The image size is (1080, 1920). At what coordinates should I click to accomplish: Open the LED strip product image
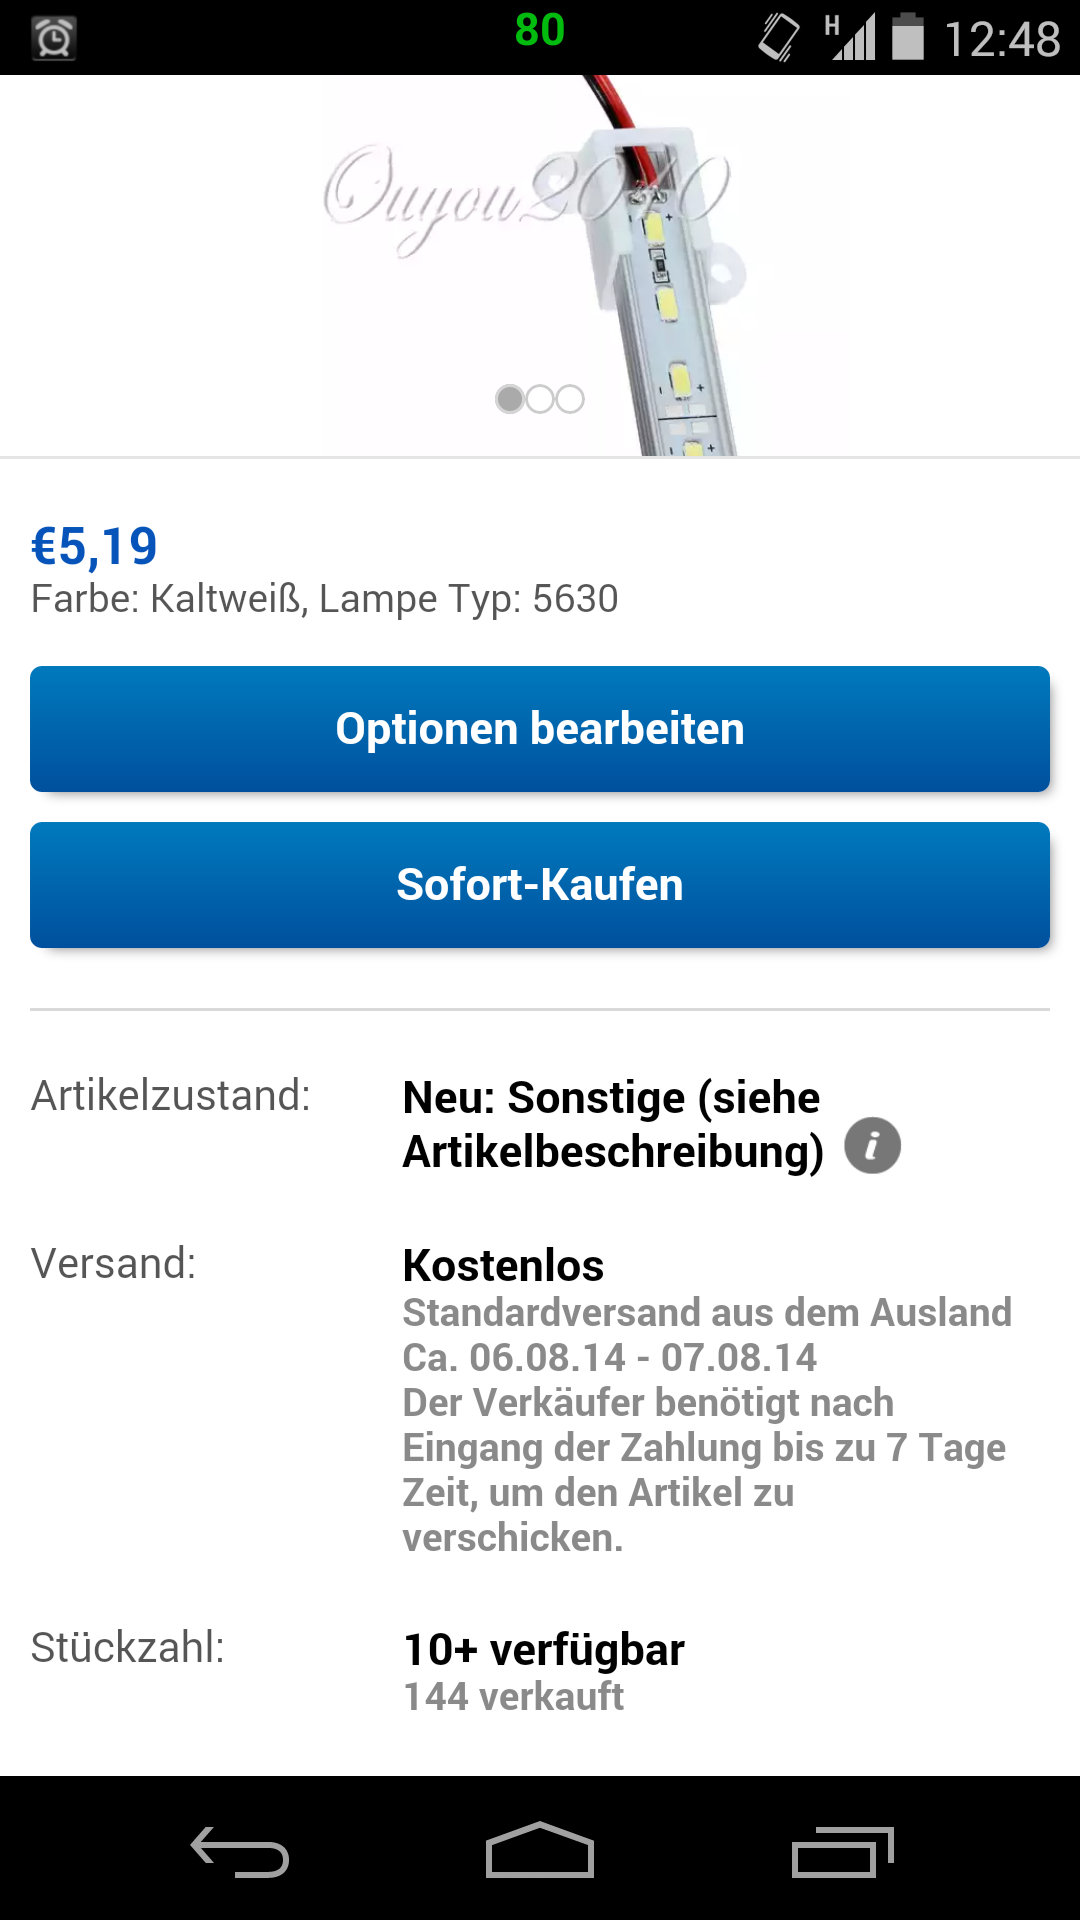click(660, 270)
